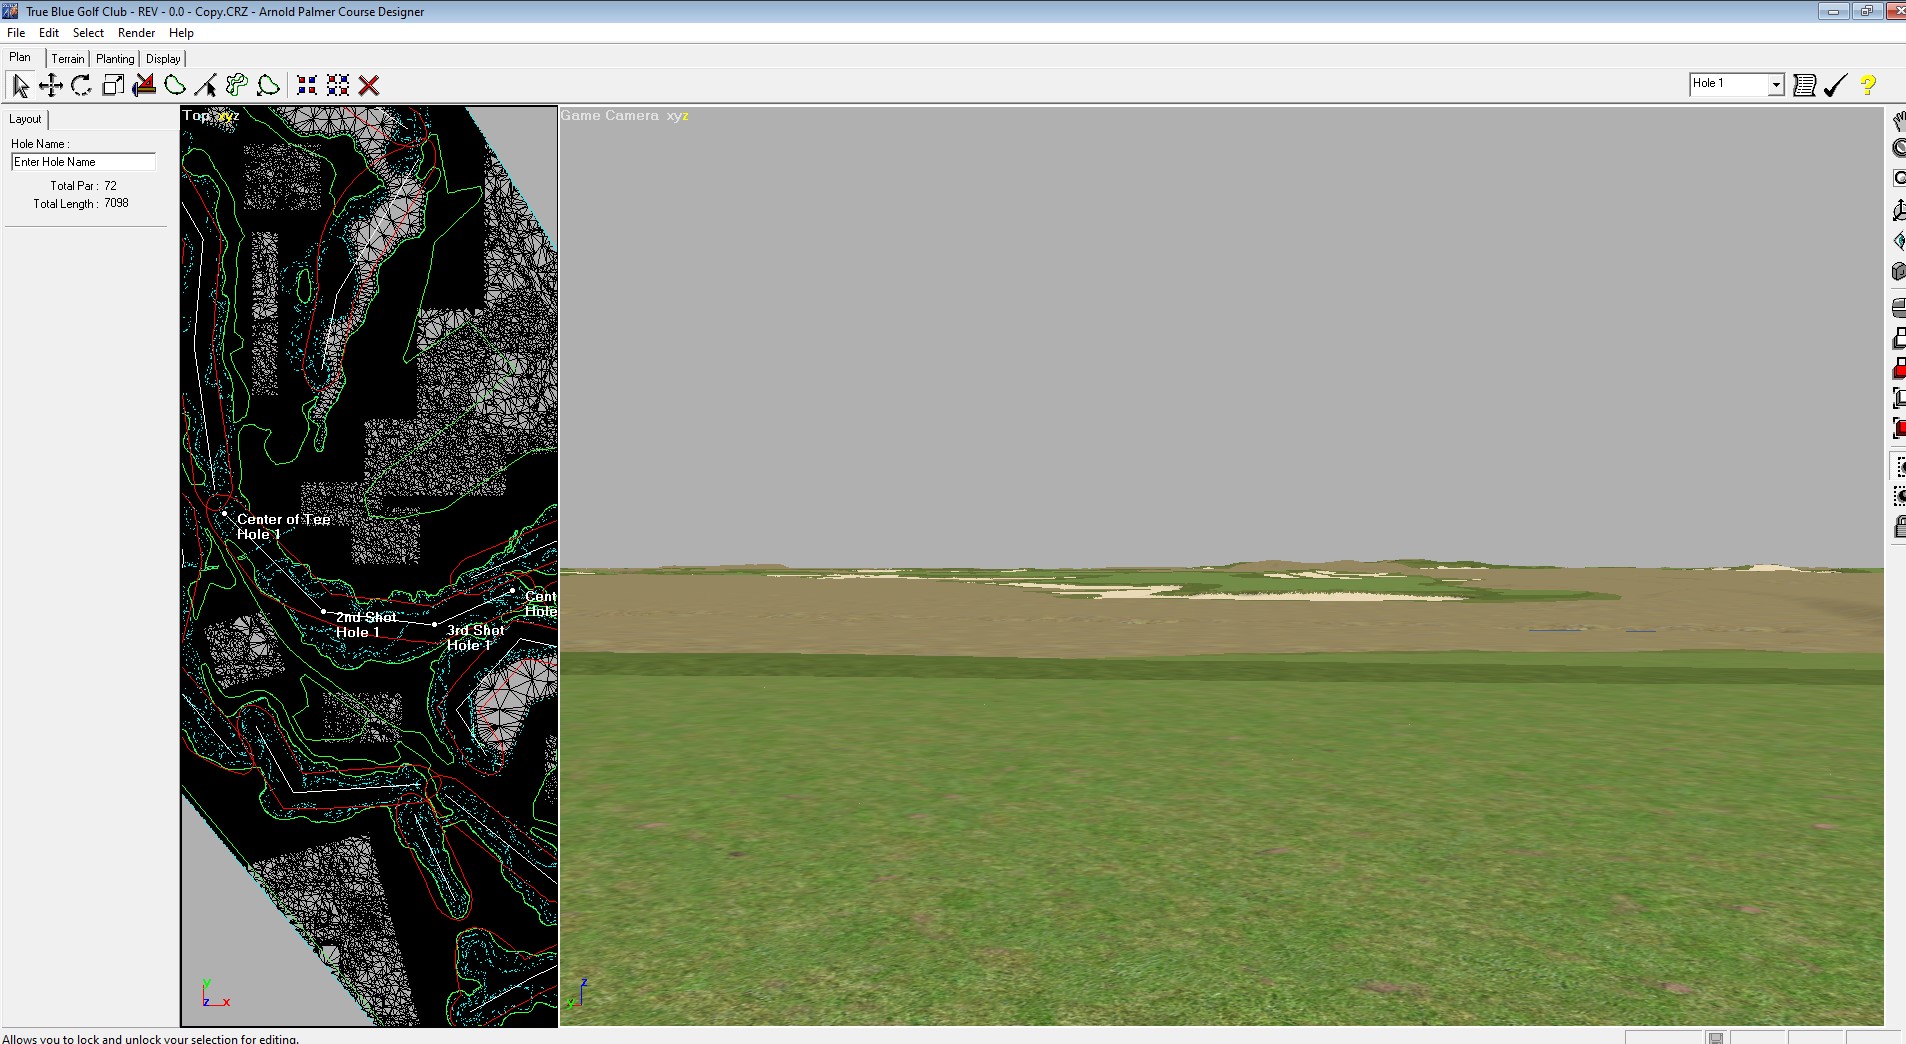This screenshot has height=1044, width=1906.
Task: Open the File menu
Action: (16, 33)
